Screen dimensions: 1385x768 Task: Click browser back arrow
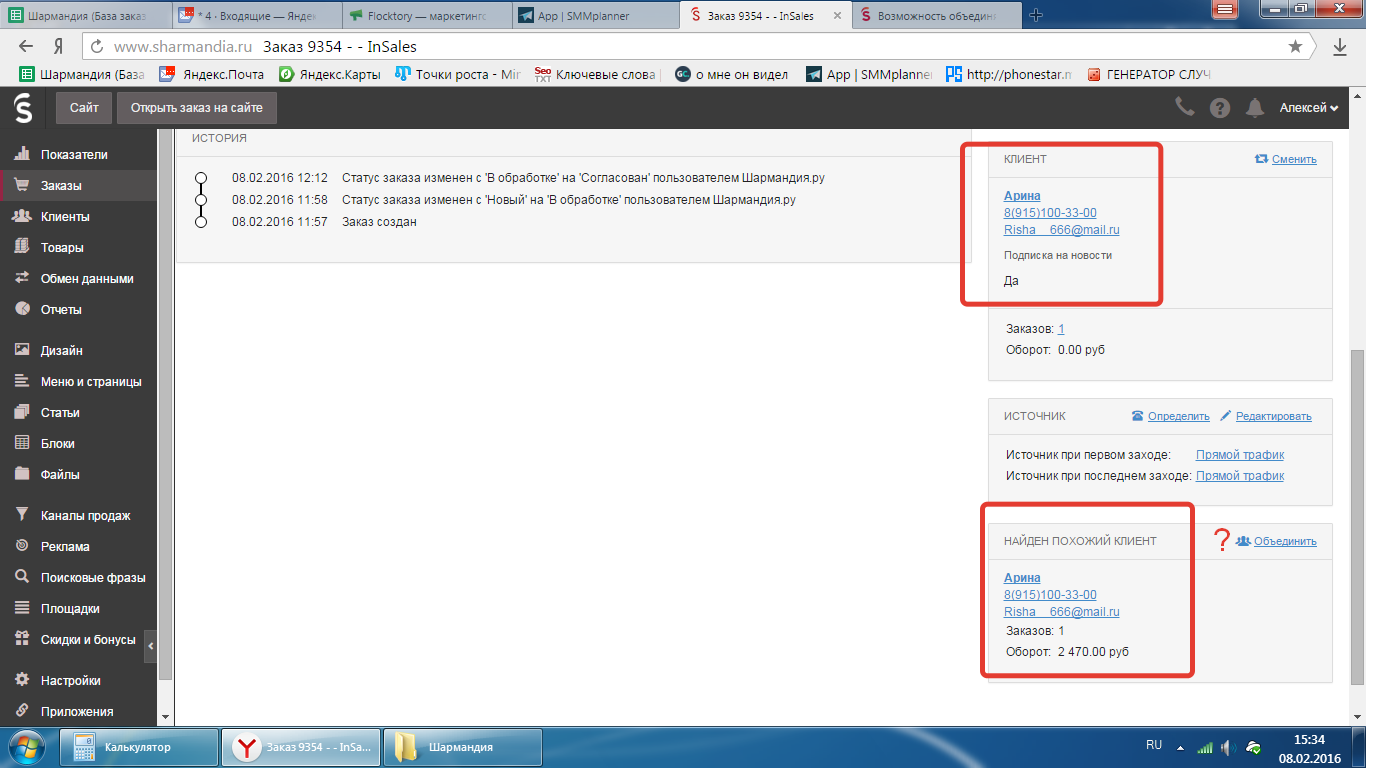click(x=26, y=46)
